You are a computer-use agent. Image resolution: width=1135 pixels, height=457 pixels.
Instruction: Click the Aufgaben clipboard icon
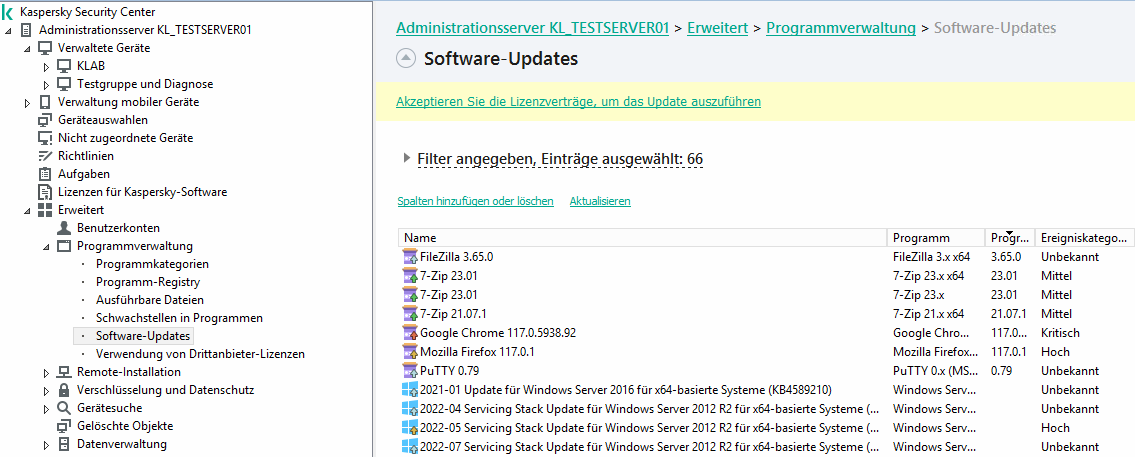(x=45, y=174)
